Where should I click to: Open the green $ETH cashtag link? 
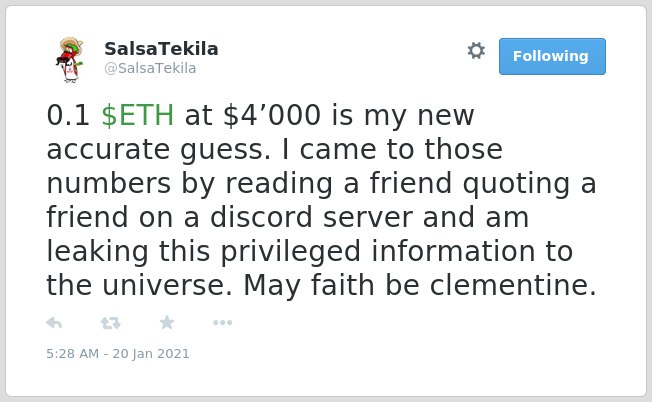point(138,115)
